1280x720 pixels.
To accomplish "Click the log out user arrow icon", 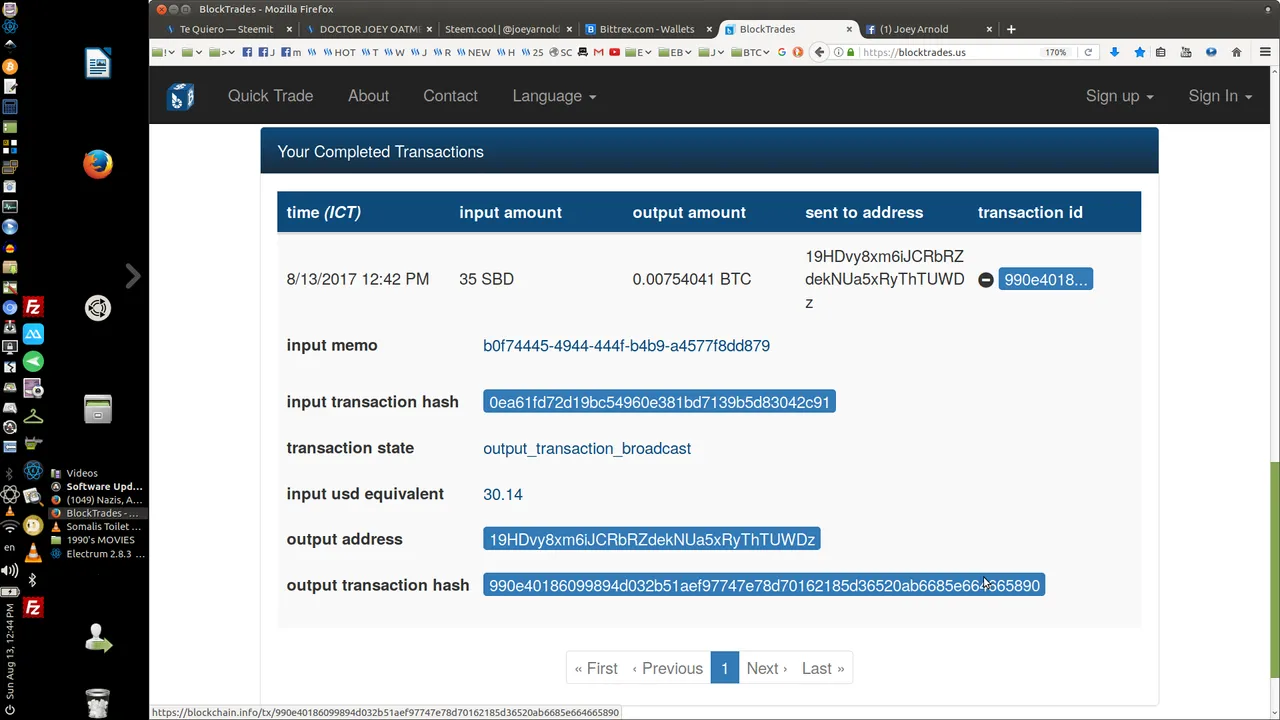I will click(x=98, y=638).
